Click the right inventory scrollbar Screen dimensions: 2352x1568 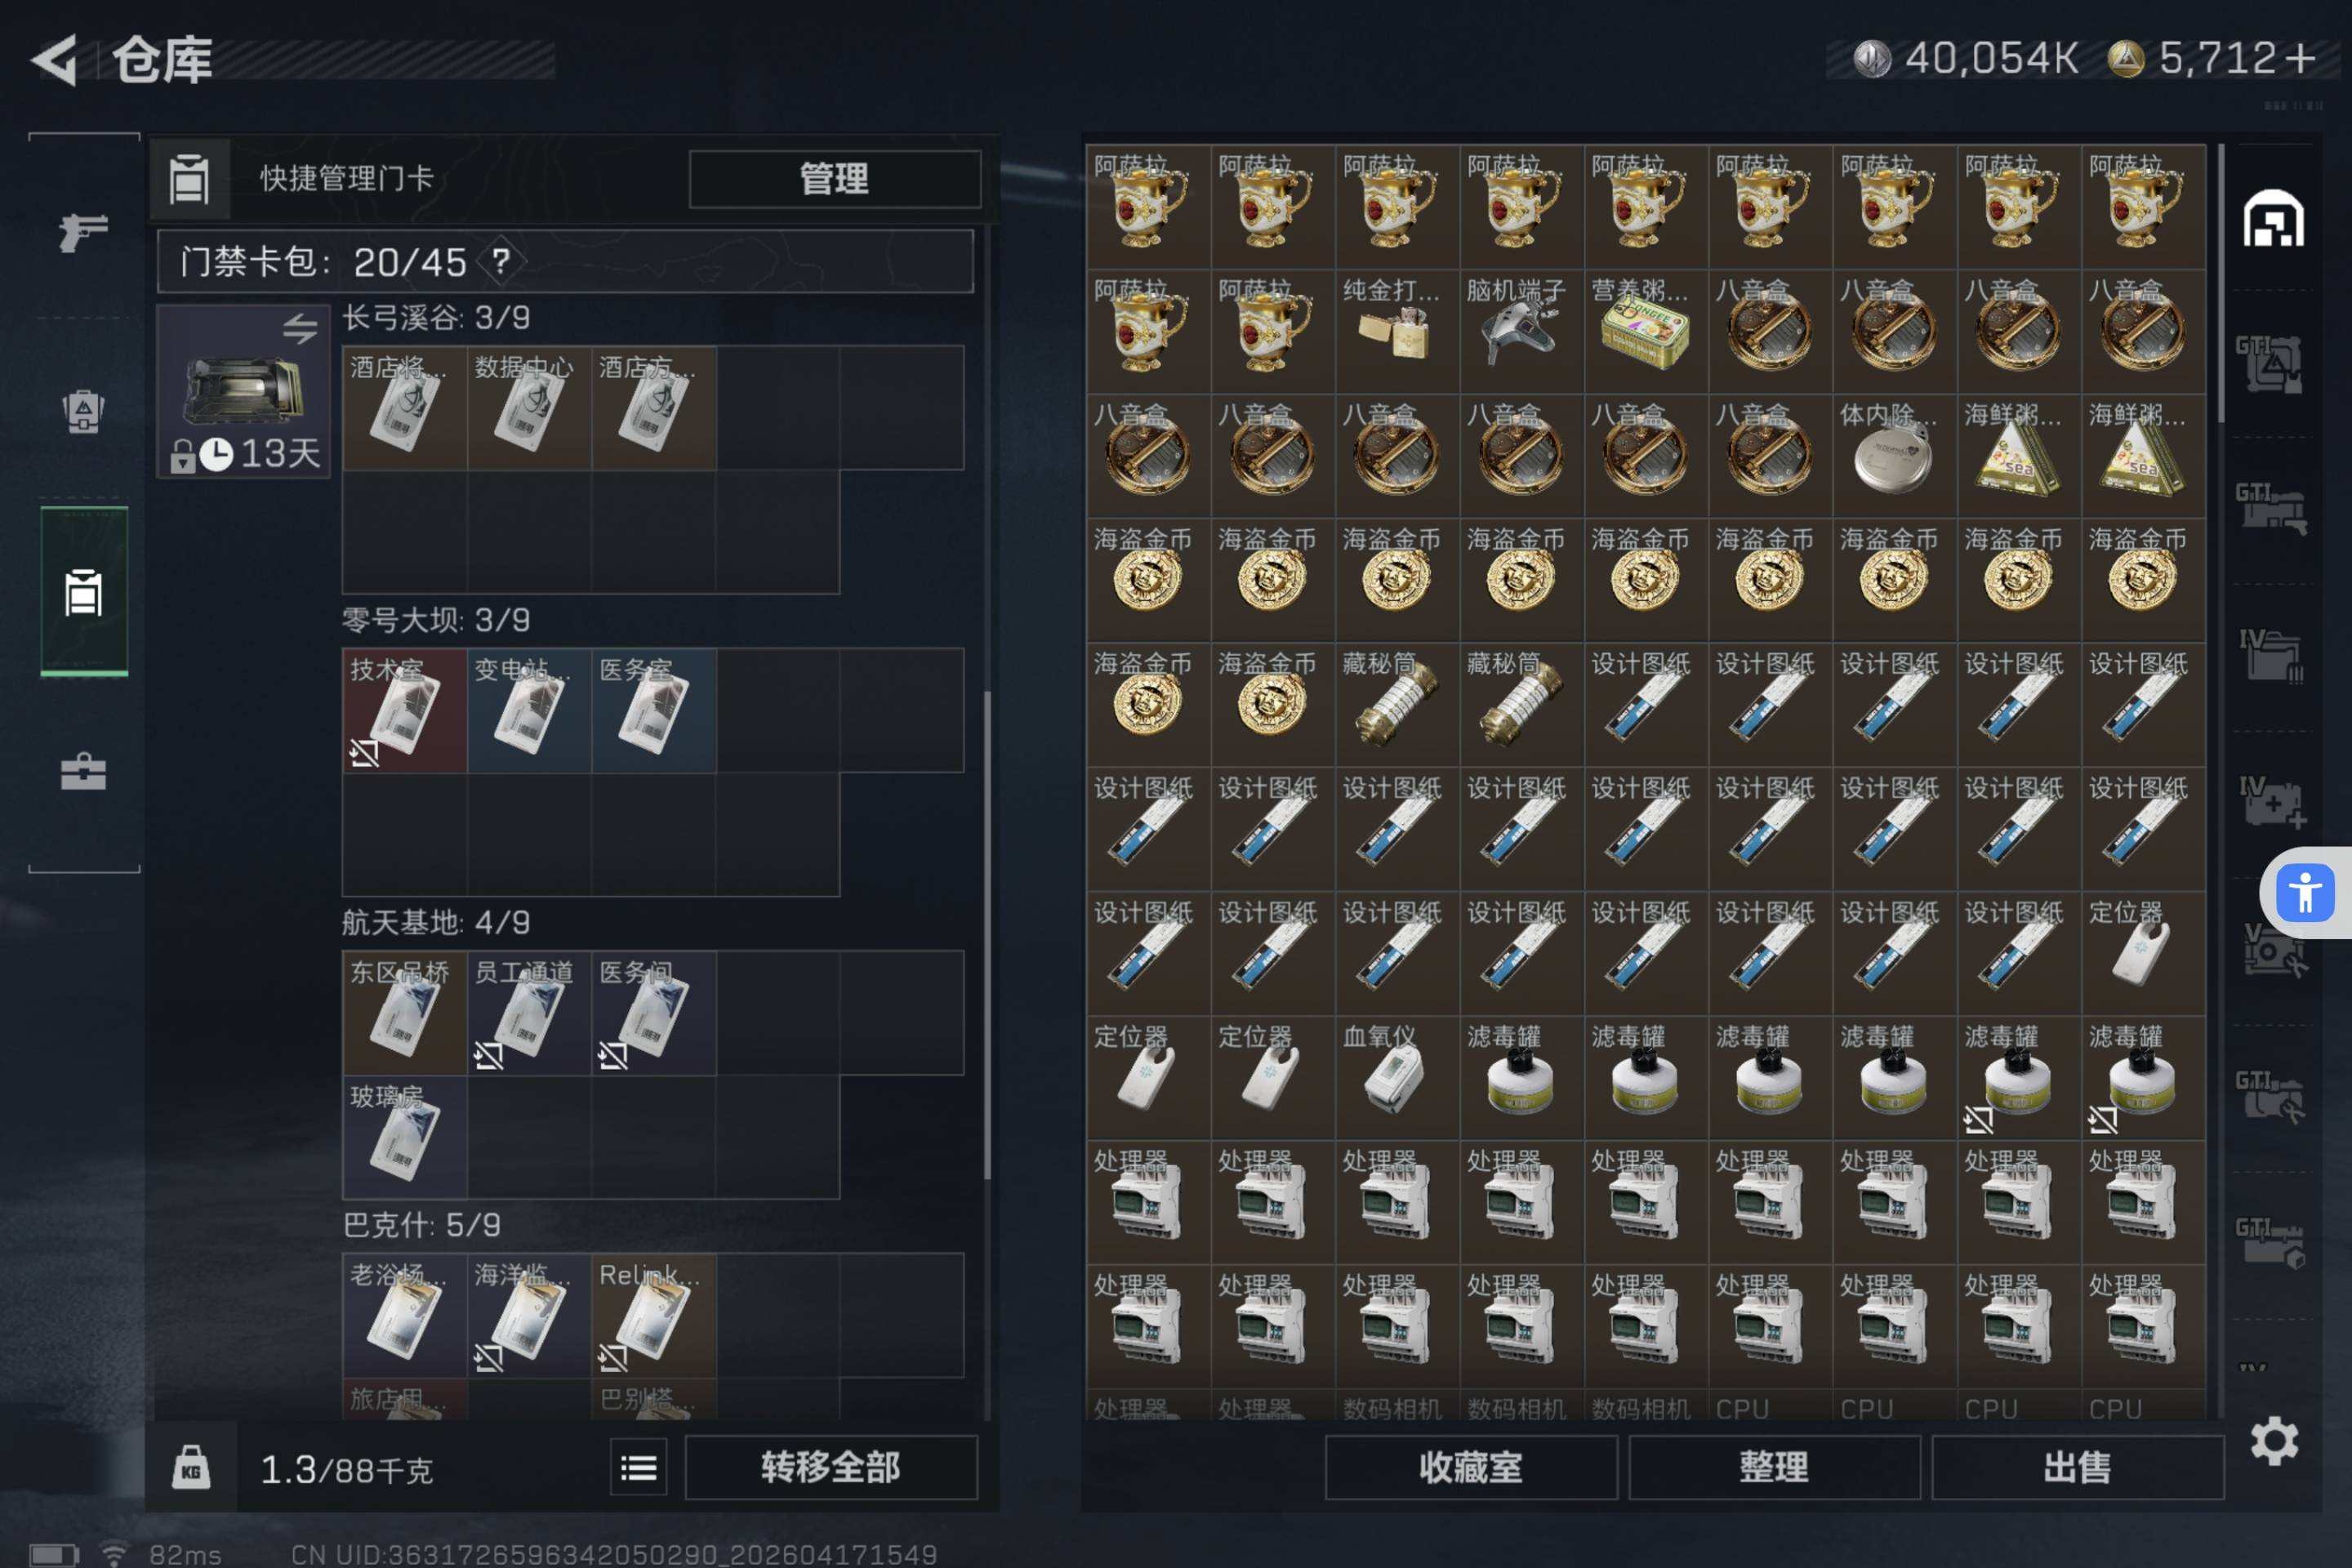[x=2221, y=283]
